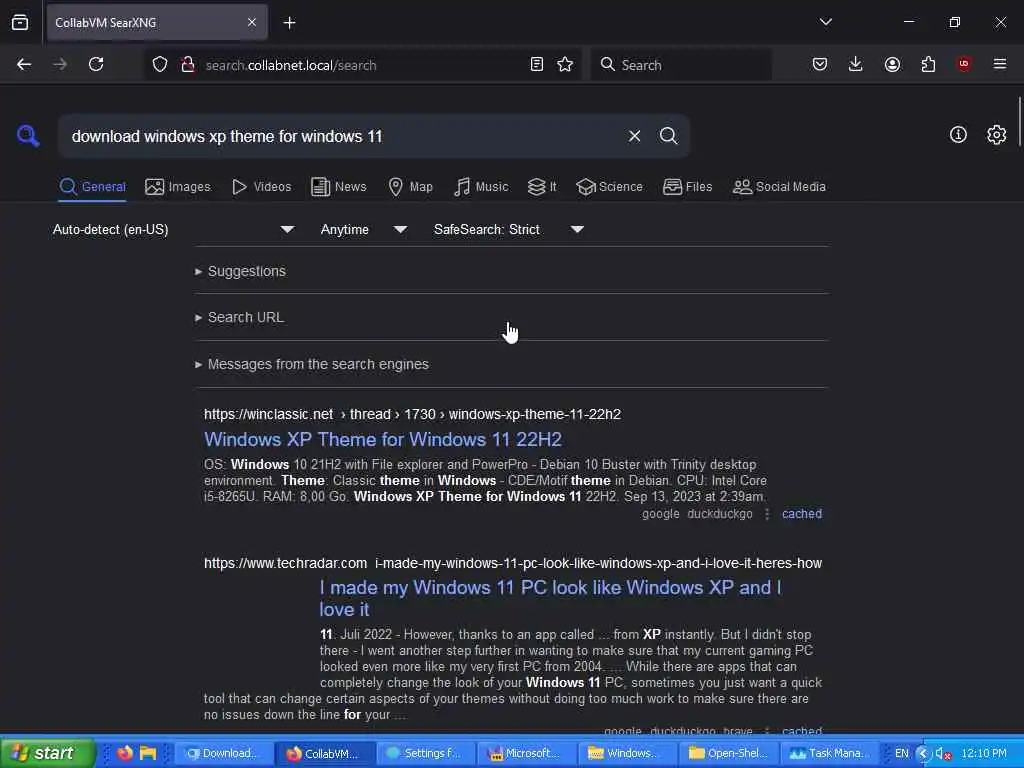The height and width of the screenshot is (768, 1024).
Task: Switch to Download taskbar window
Action: tap(222, 753)
